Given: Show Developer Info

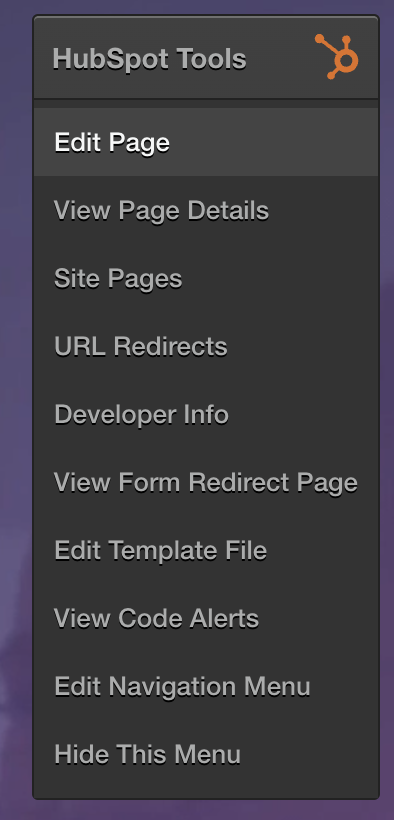Looking at the screenshot, I should pos(206,414).
